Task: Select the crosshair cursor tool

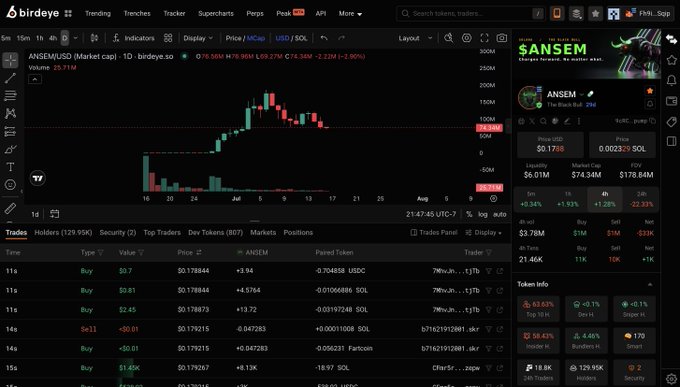Action: pyautogui.click(x=10, y=60)
